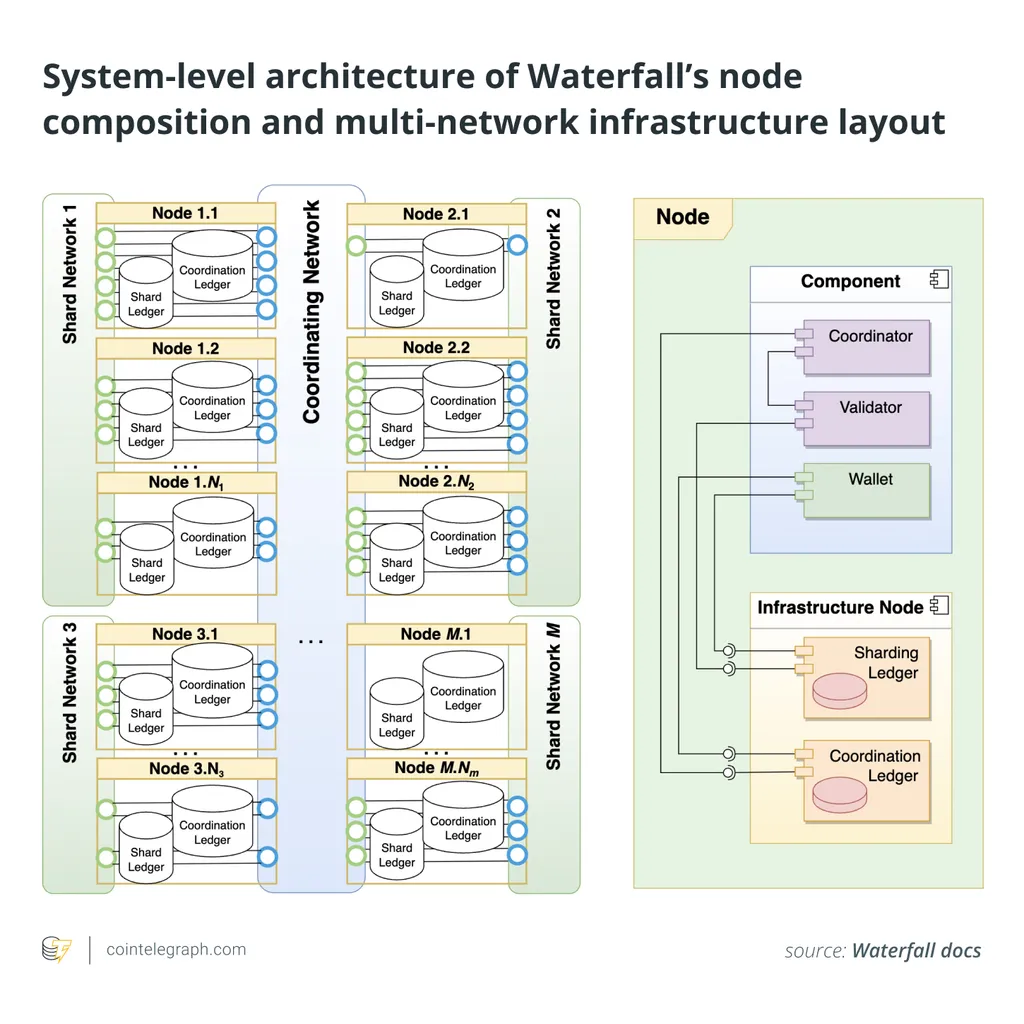The image size is (1024, 1024).
Task: Click the Node 2.1 header
Action: [x=436, y=214]
